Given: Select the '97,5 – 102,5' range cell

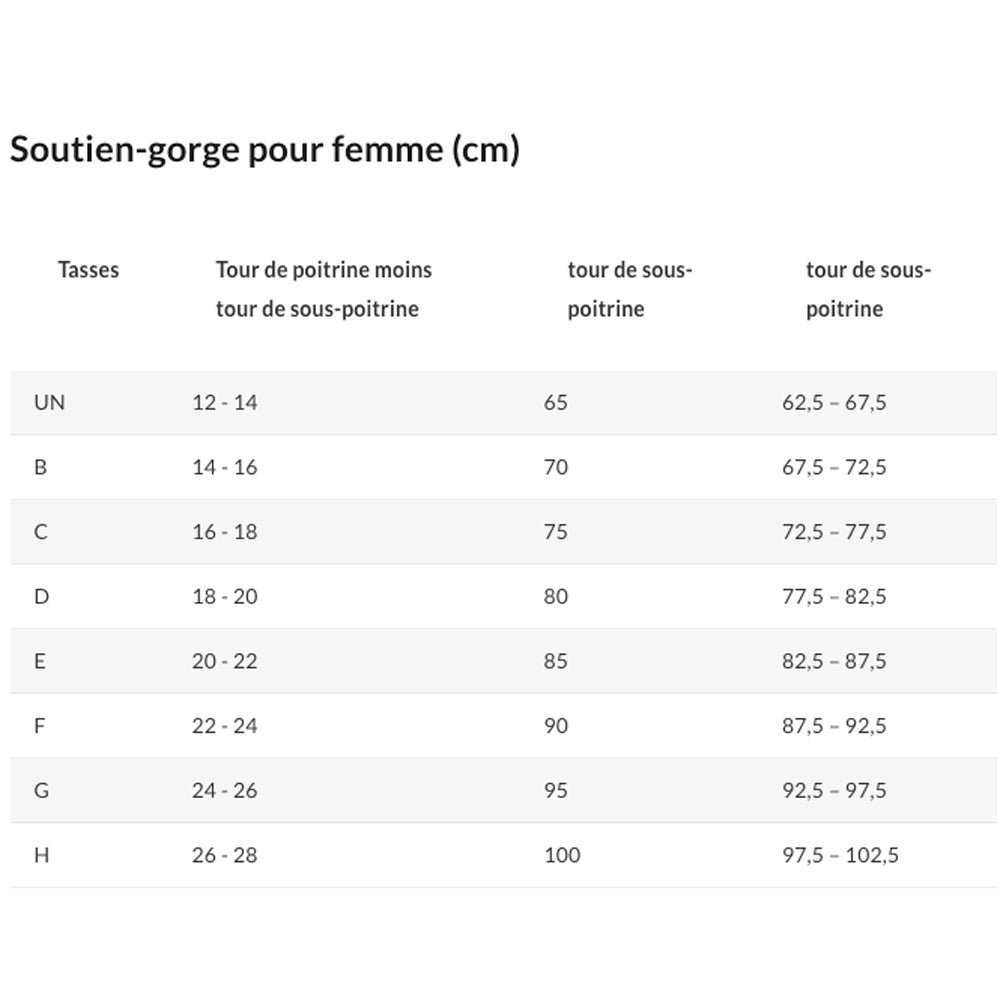Looking at the screenshot, I should tap(840, 855).
